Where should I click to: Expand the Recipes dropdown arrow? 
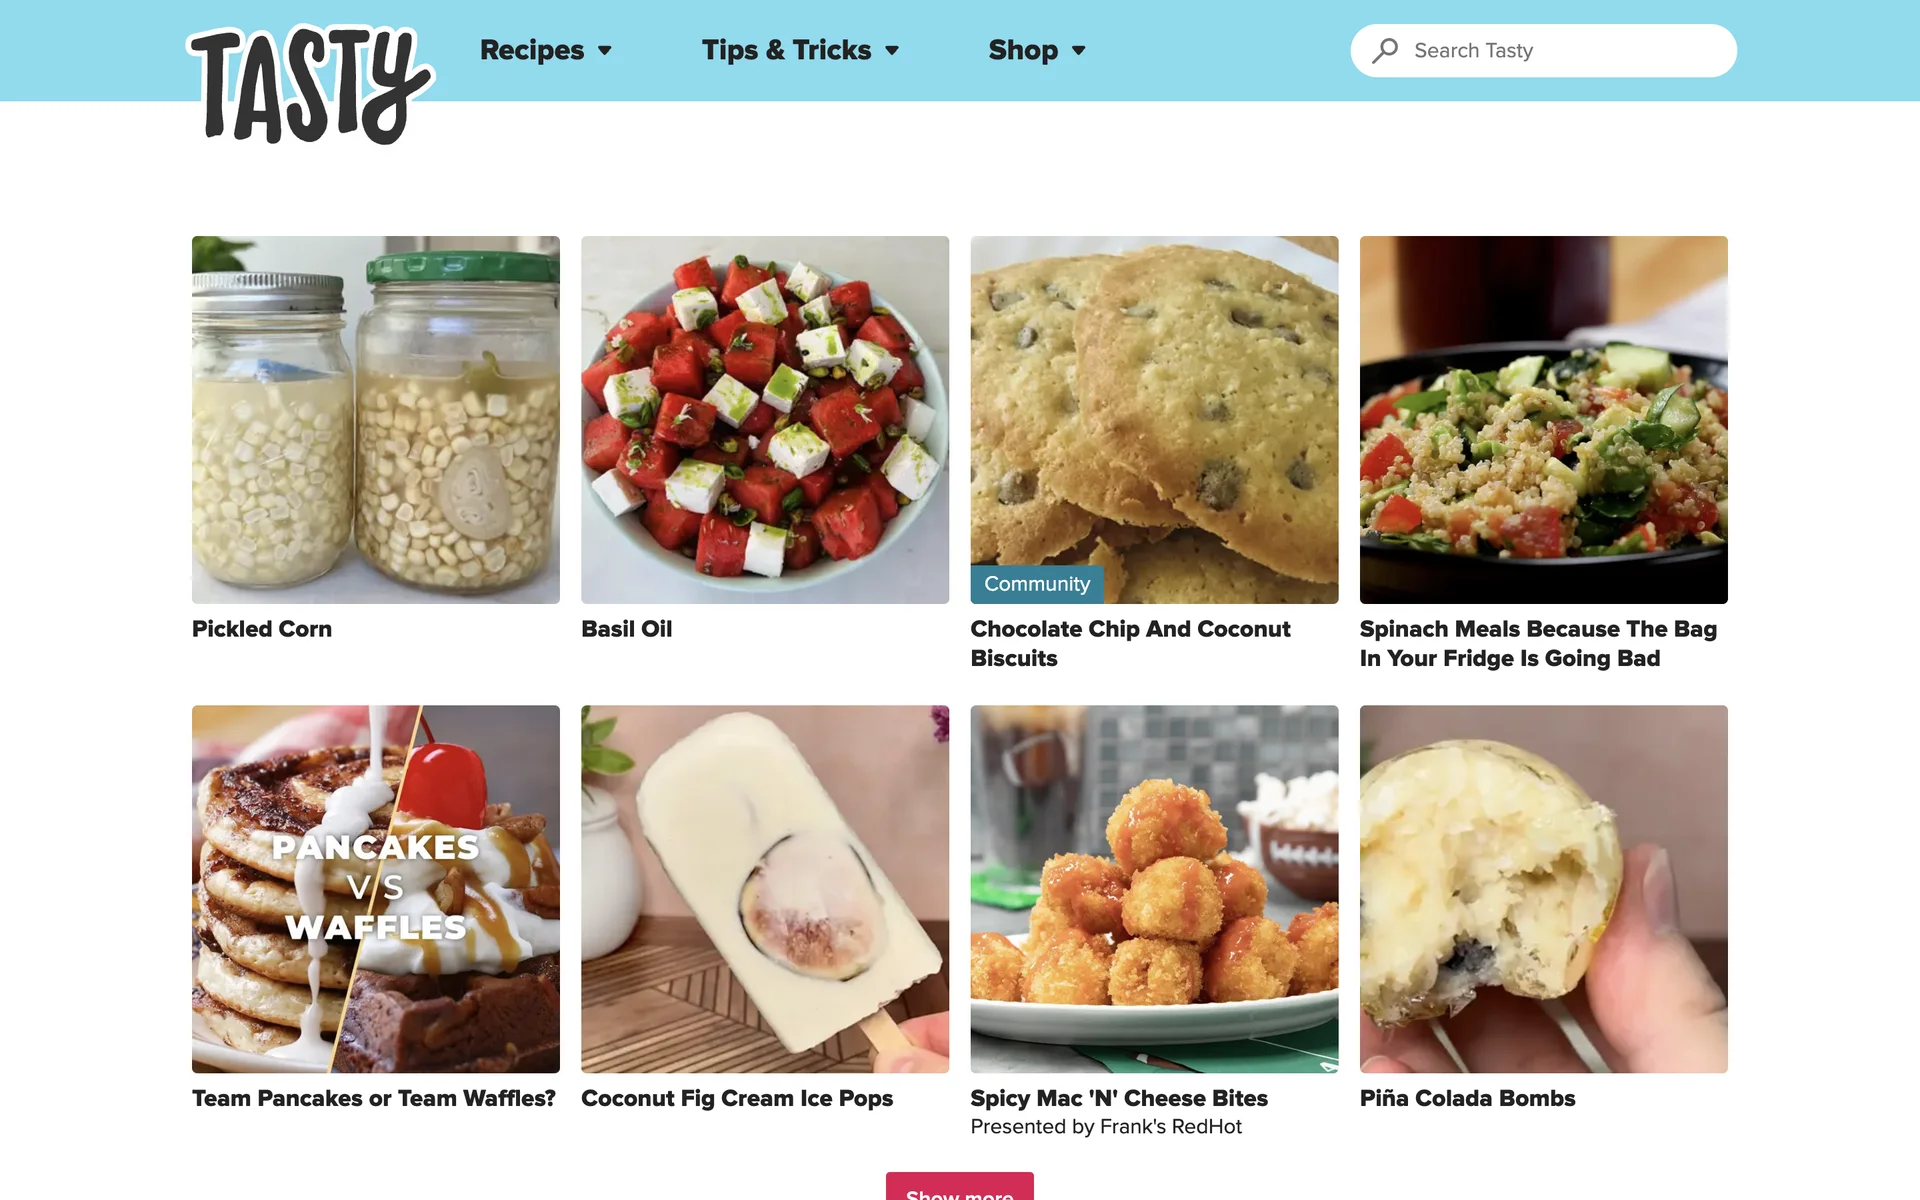click(x=605, y=50)
